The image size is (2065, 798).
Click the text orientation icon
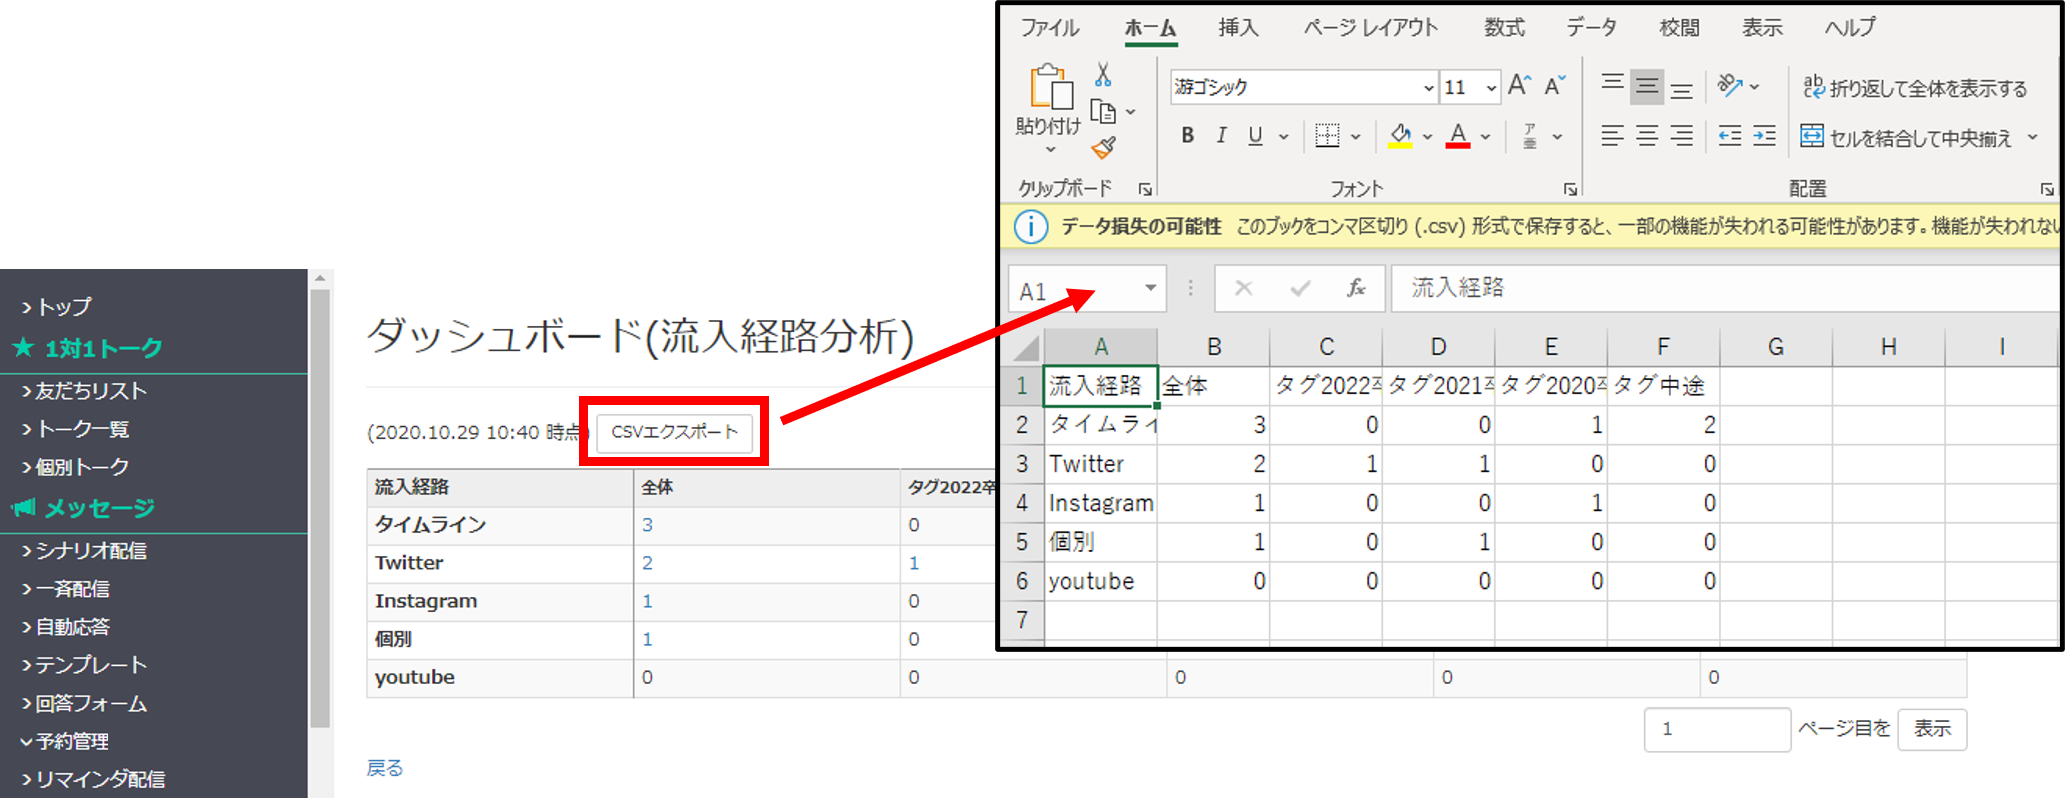1730,86
